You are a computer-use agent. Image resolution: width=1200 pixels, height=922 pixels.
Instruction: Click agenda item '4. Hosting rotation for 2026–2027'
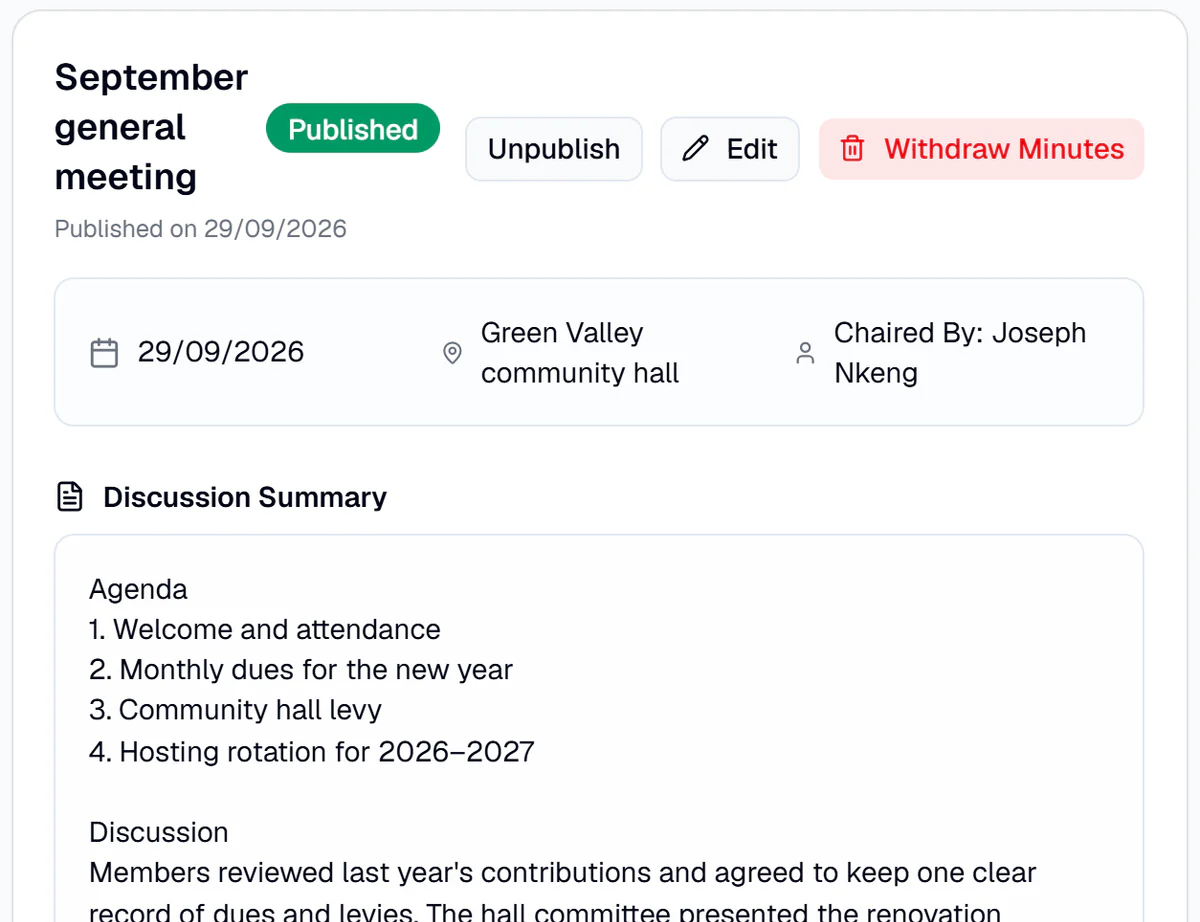coord(312,752)
